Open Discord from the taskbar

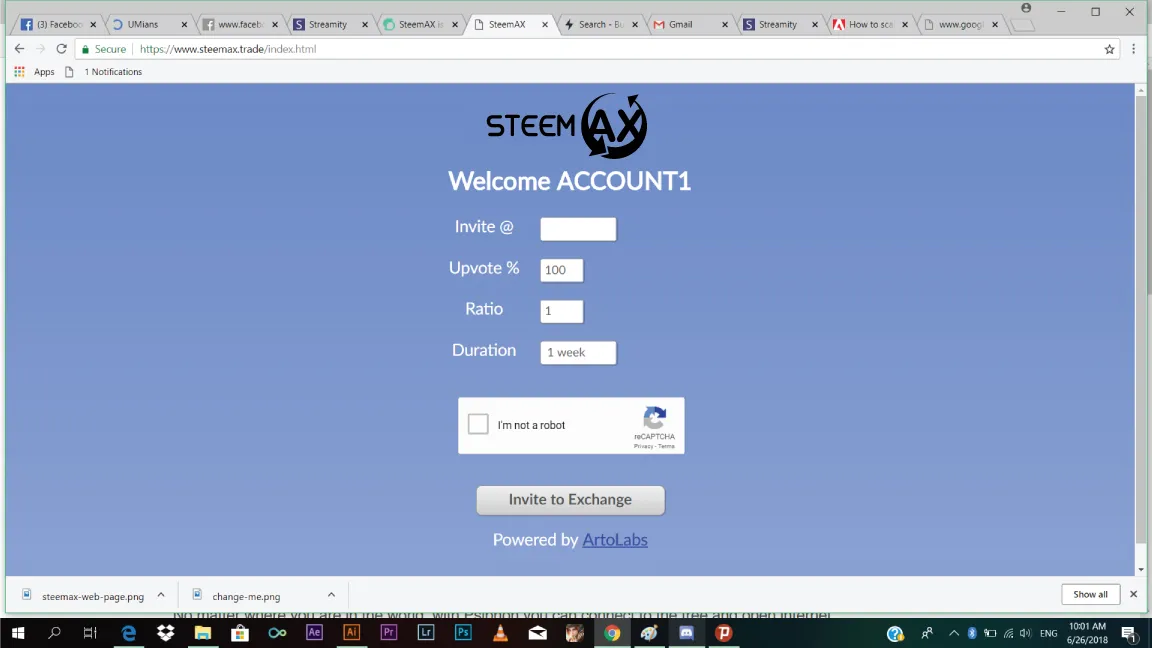pos(686,633)
